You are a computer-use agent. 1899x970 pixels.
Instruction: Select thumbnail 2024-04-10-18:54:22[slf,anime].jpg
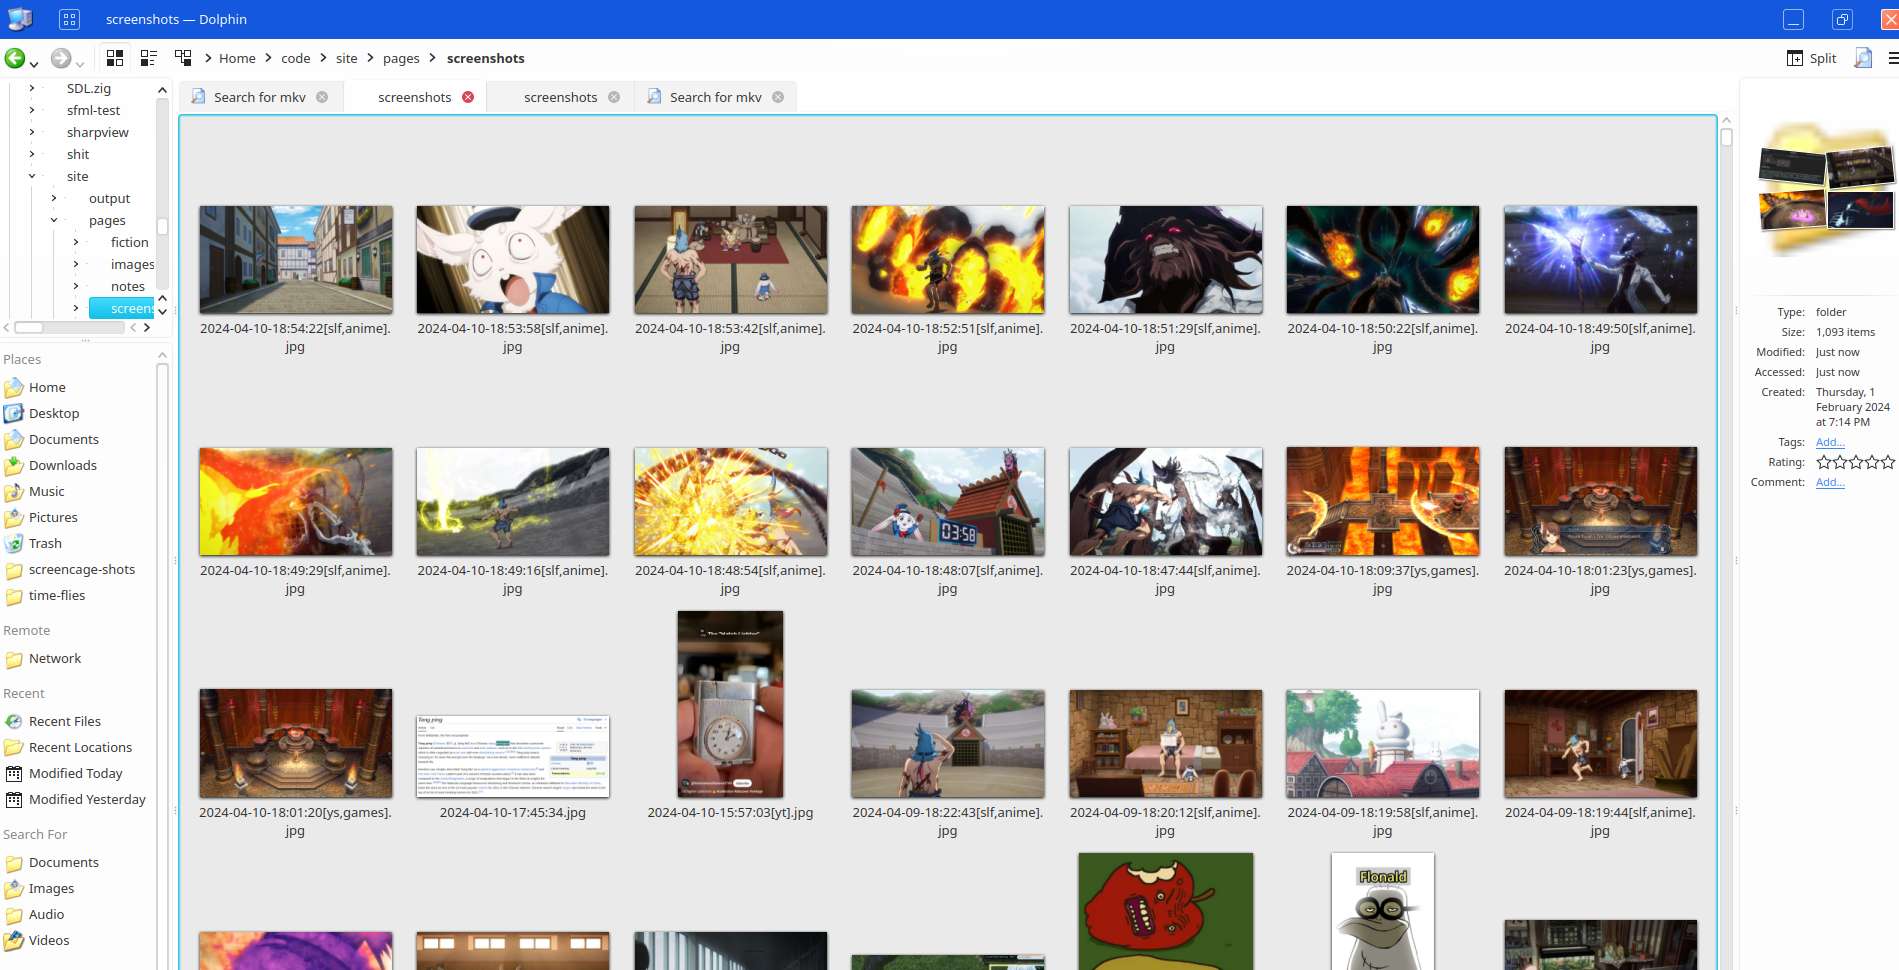296,260
